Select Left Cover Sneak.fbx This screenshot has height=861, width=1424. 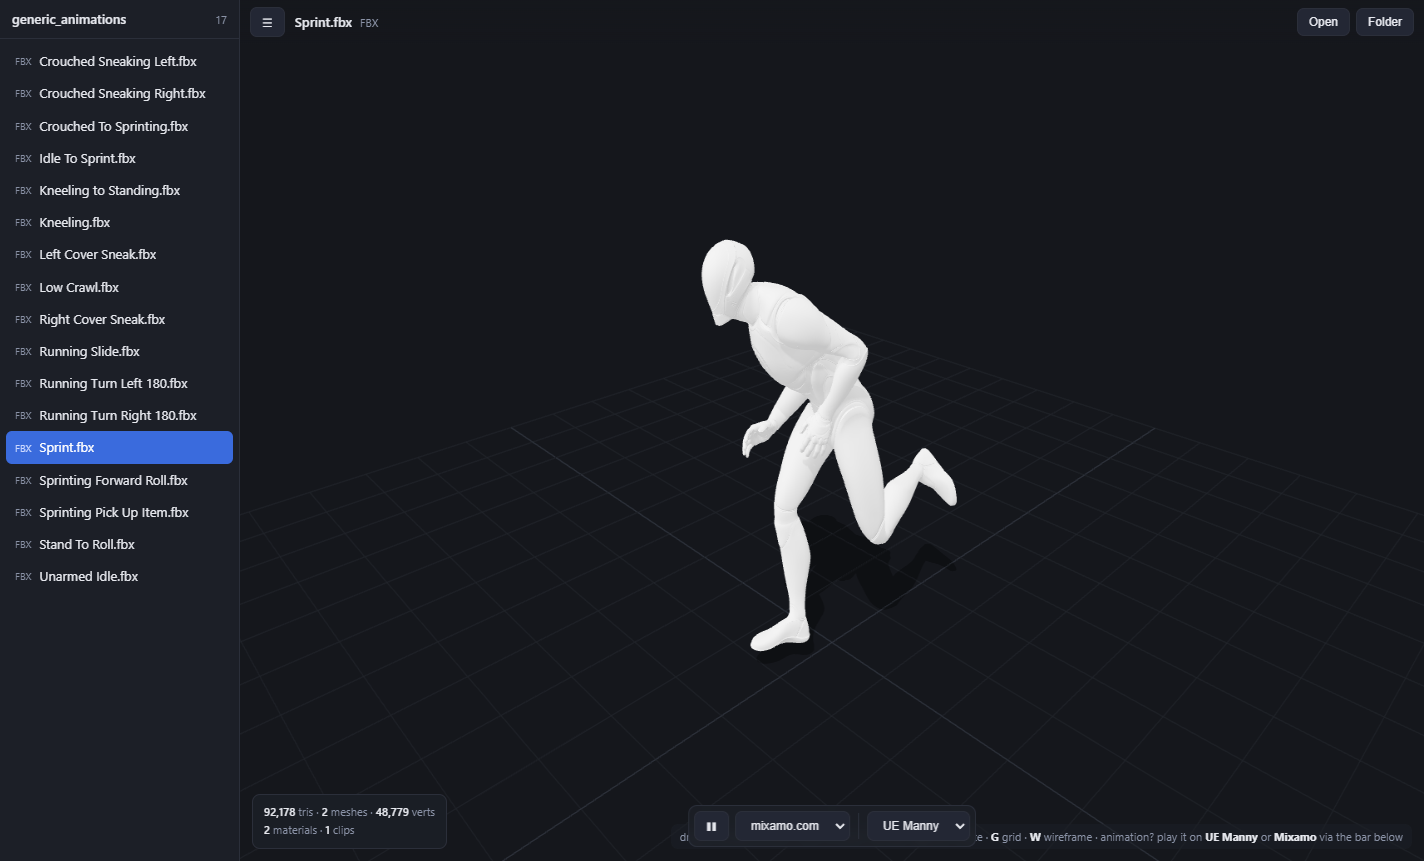(x=120, y=254)
